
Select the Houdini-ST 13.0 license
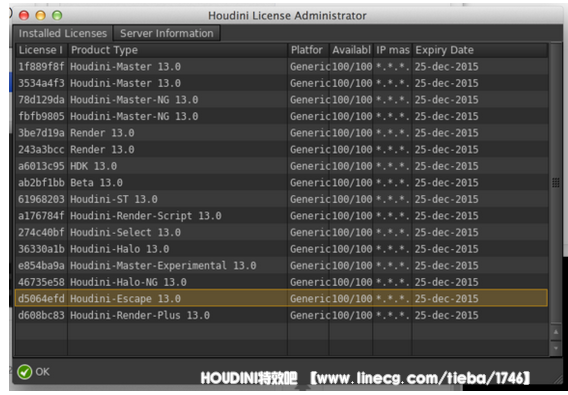point(281,199)
